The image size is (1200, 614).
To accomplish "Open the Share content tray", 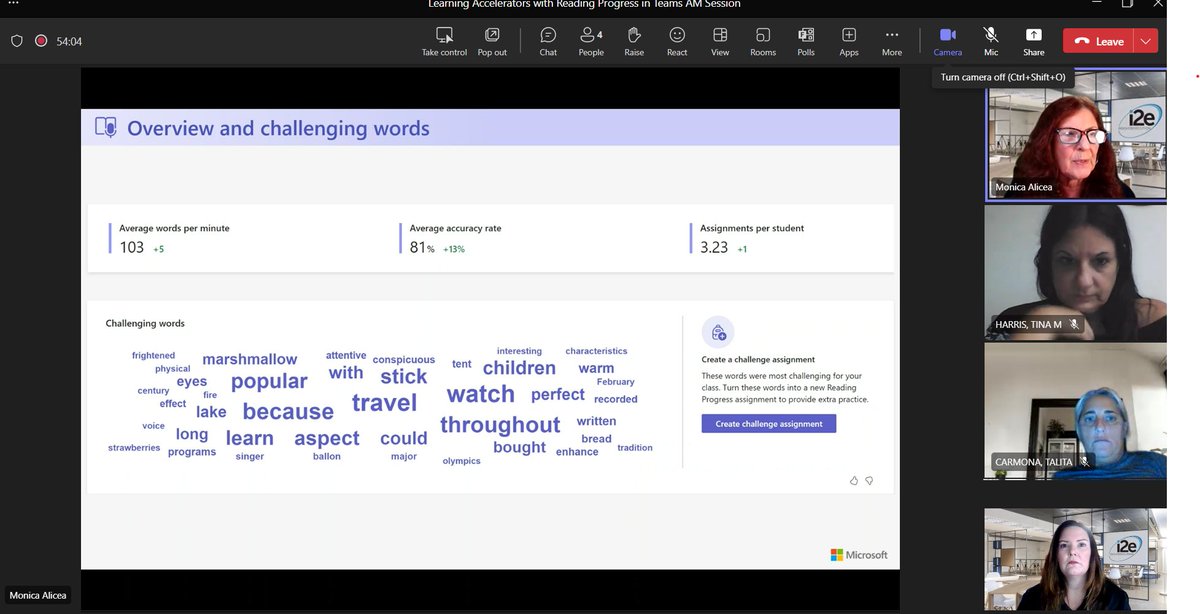I will click(x=1033, y=40).
